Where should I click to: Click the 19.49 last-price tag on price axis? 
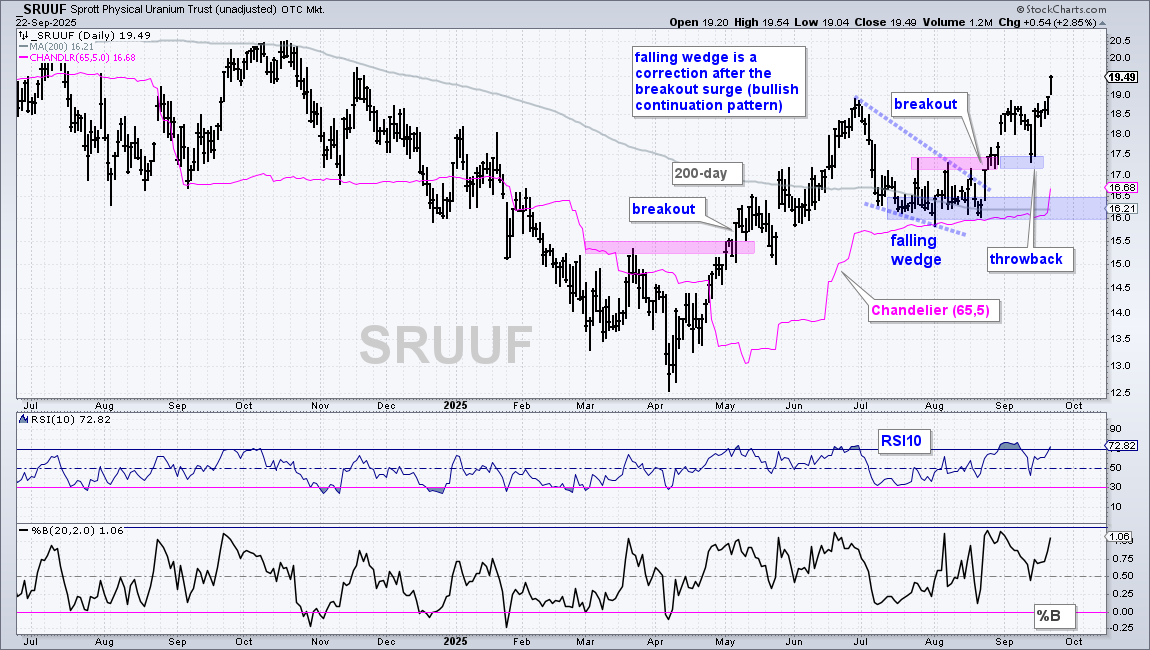pos(1121,77)
